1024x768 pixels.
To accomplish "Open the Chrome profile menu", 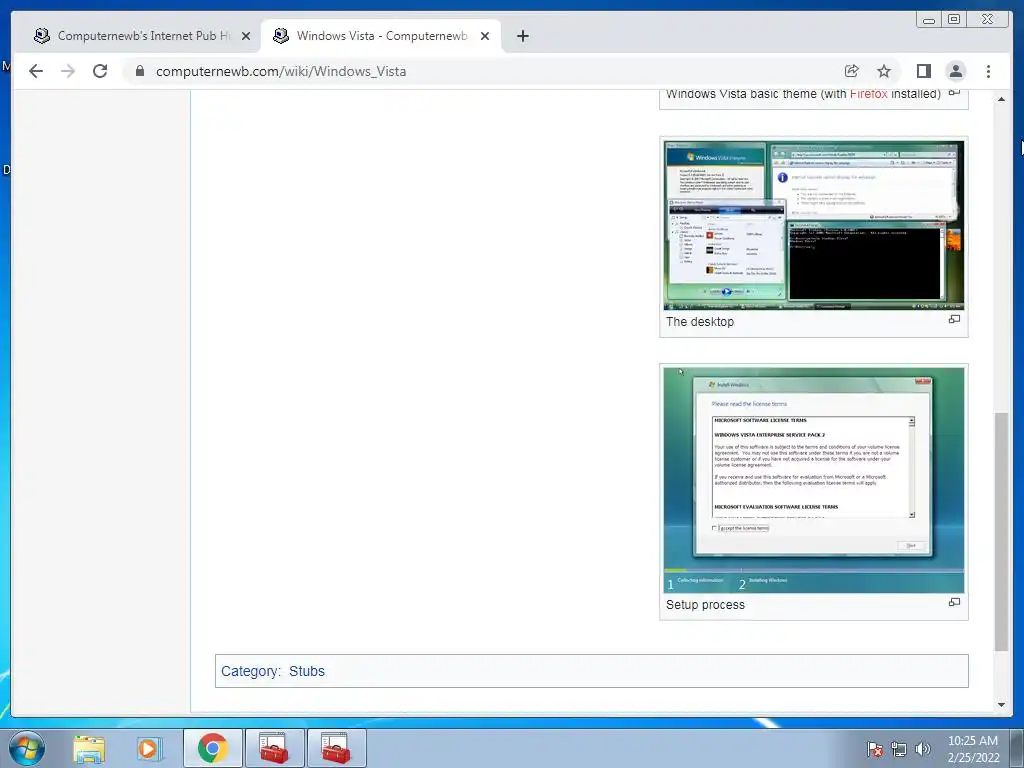I will (x=956, y=71).
